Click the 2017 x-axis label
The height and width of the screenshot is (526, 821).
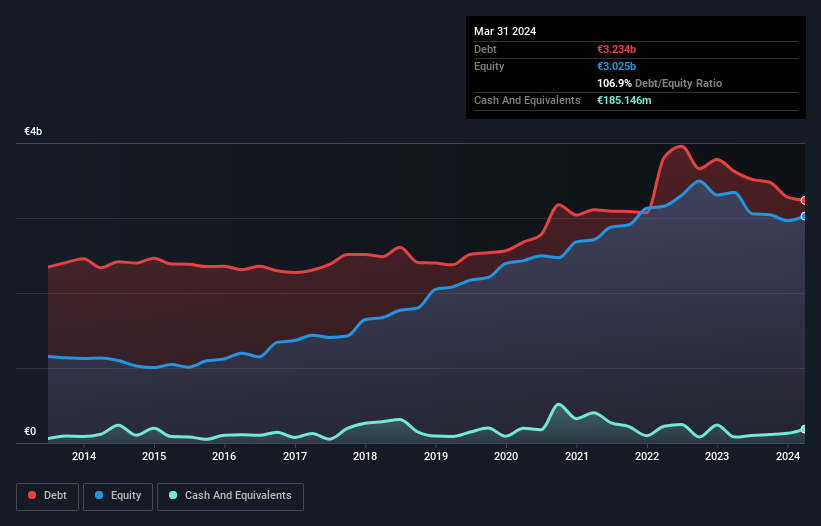pos(295,456)
